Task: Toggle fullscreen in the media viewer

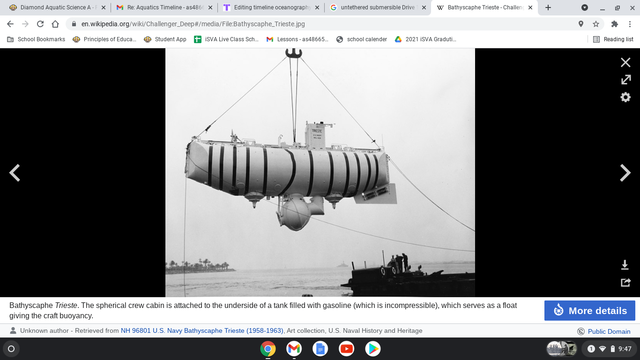Action: coord(625,80)
